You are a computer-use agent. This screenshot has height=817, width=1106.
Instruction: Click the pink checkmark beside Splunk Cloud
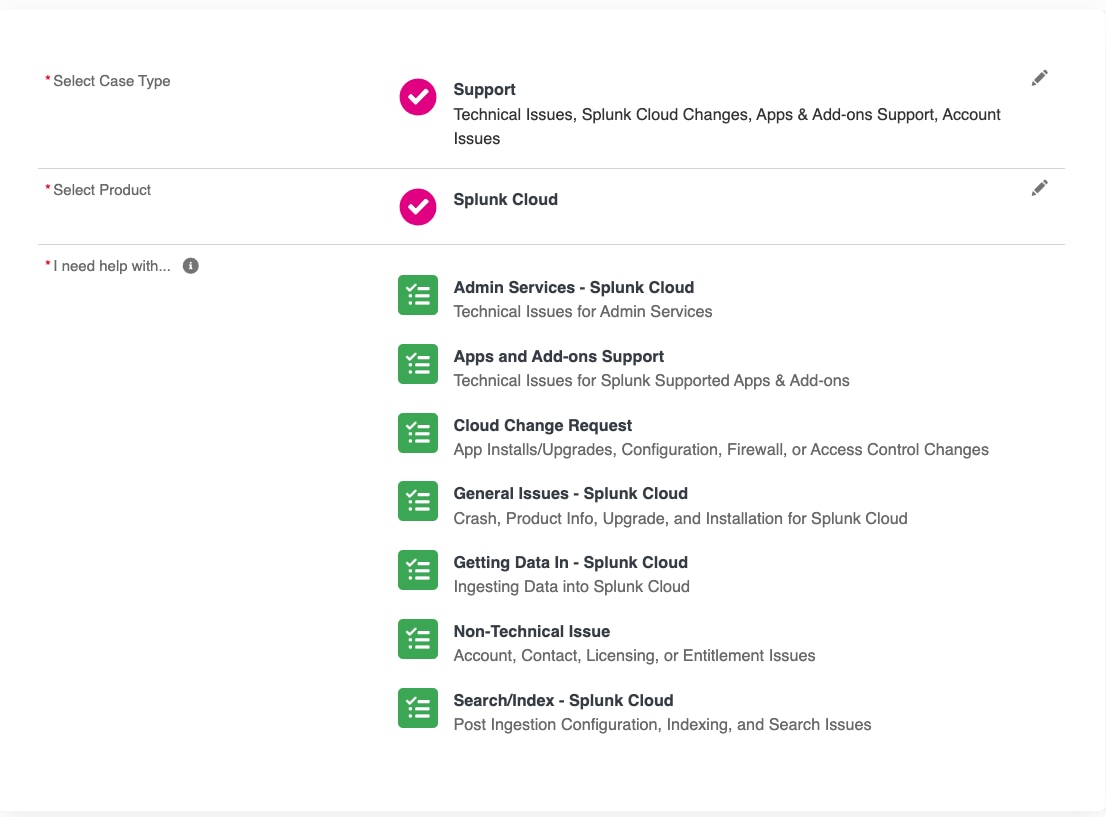tap(418, 207)
